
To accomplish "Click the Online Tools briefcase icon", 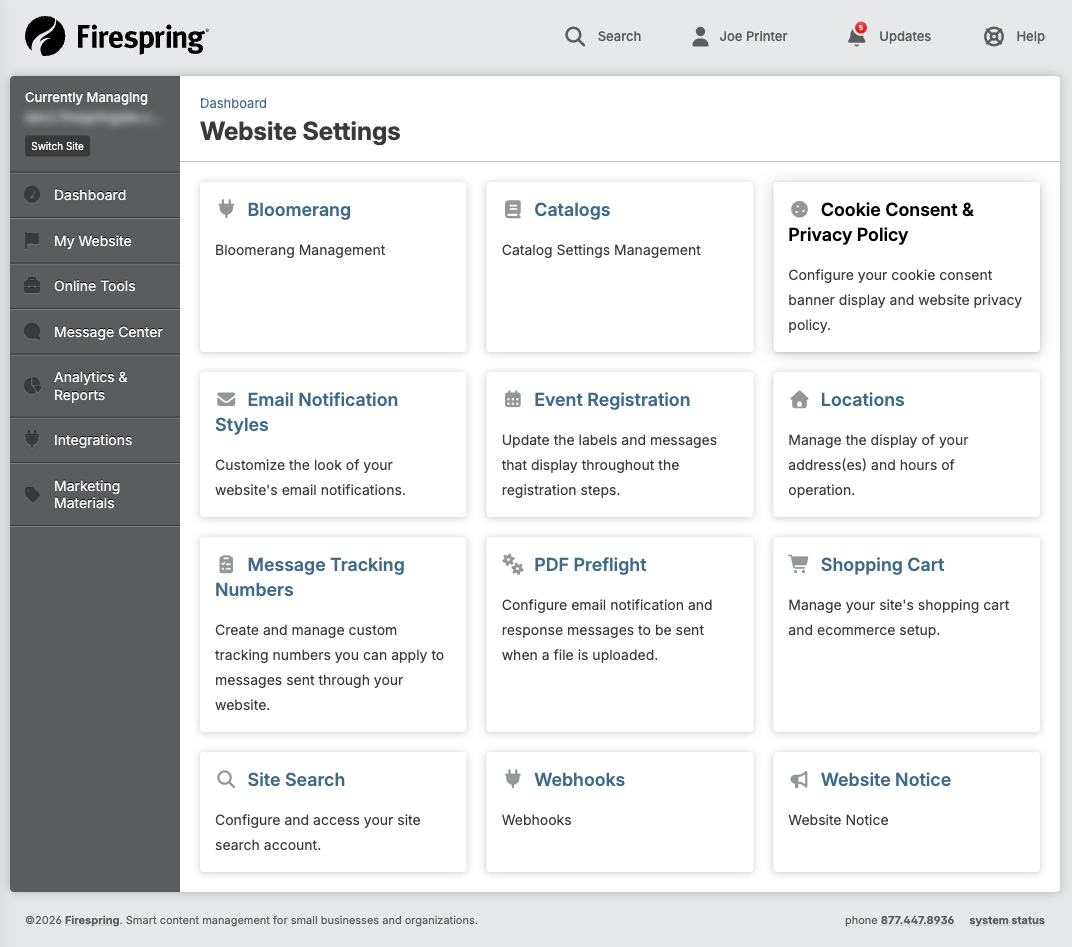I will pos(32,286).
